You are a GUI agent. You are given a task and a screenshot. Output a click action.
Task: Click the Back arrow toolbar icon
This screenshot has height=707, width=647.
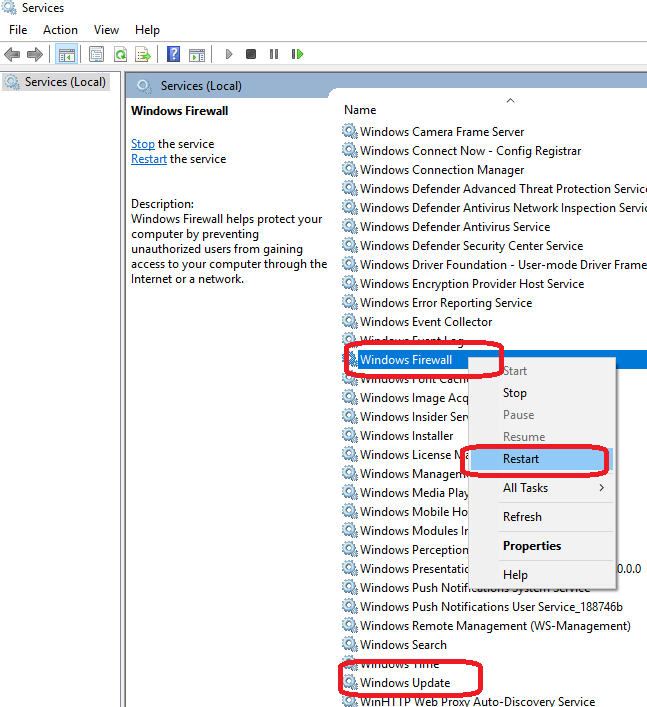[x=12, y=55]
